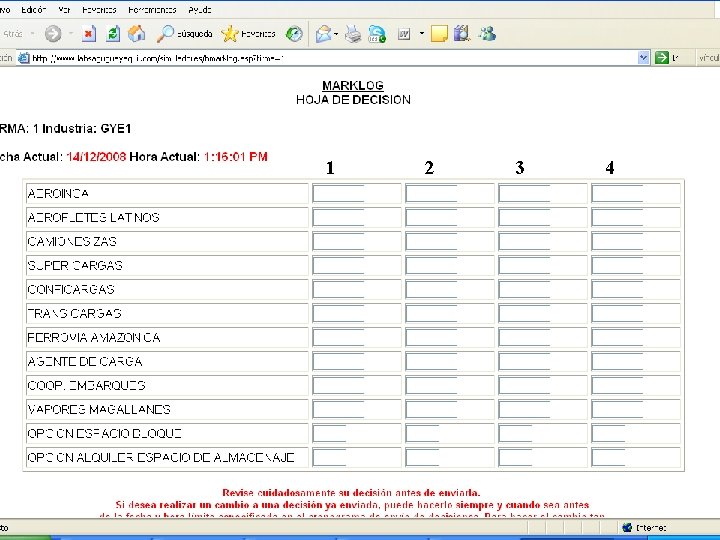Screen dimensions: 720x540
Task: Open the Favoritos star toolbar button
Action: pos(248,34)
